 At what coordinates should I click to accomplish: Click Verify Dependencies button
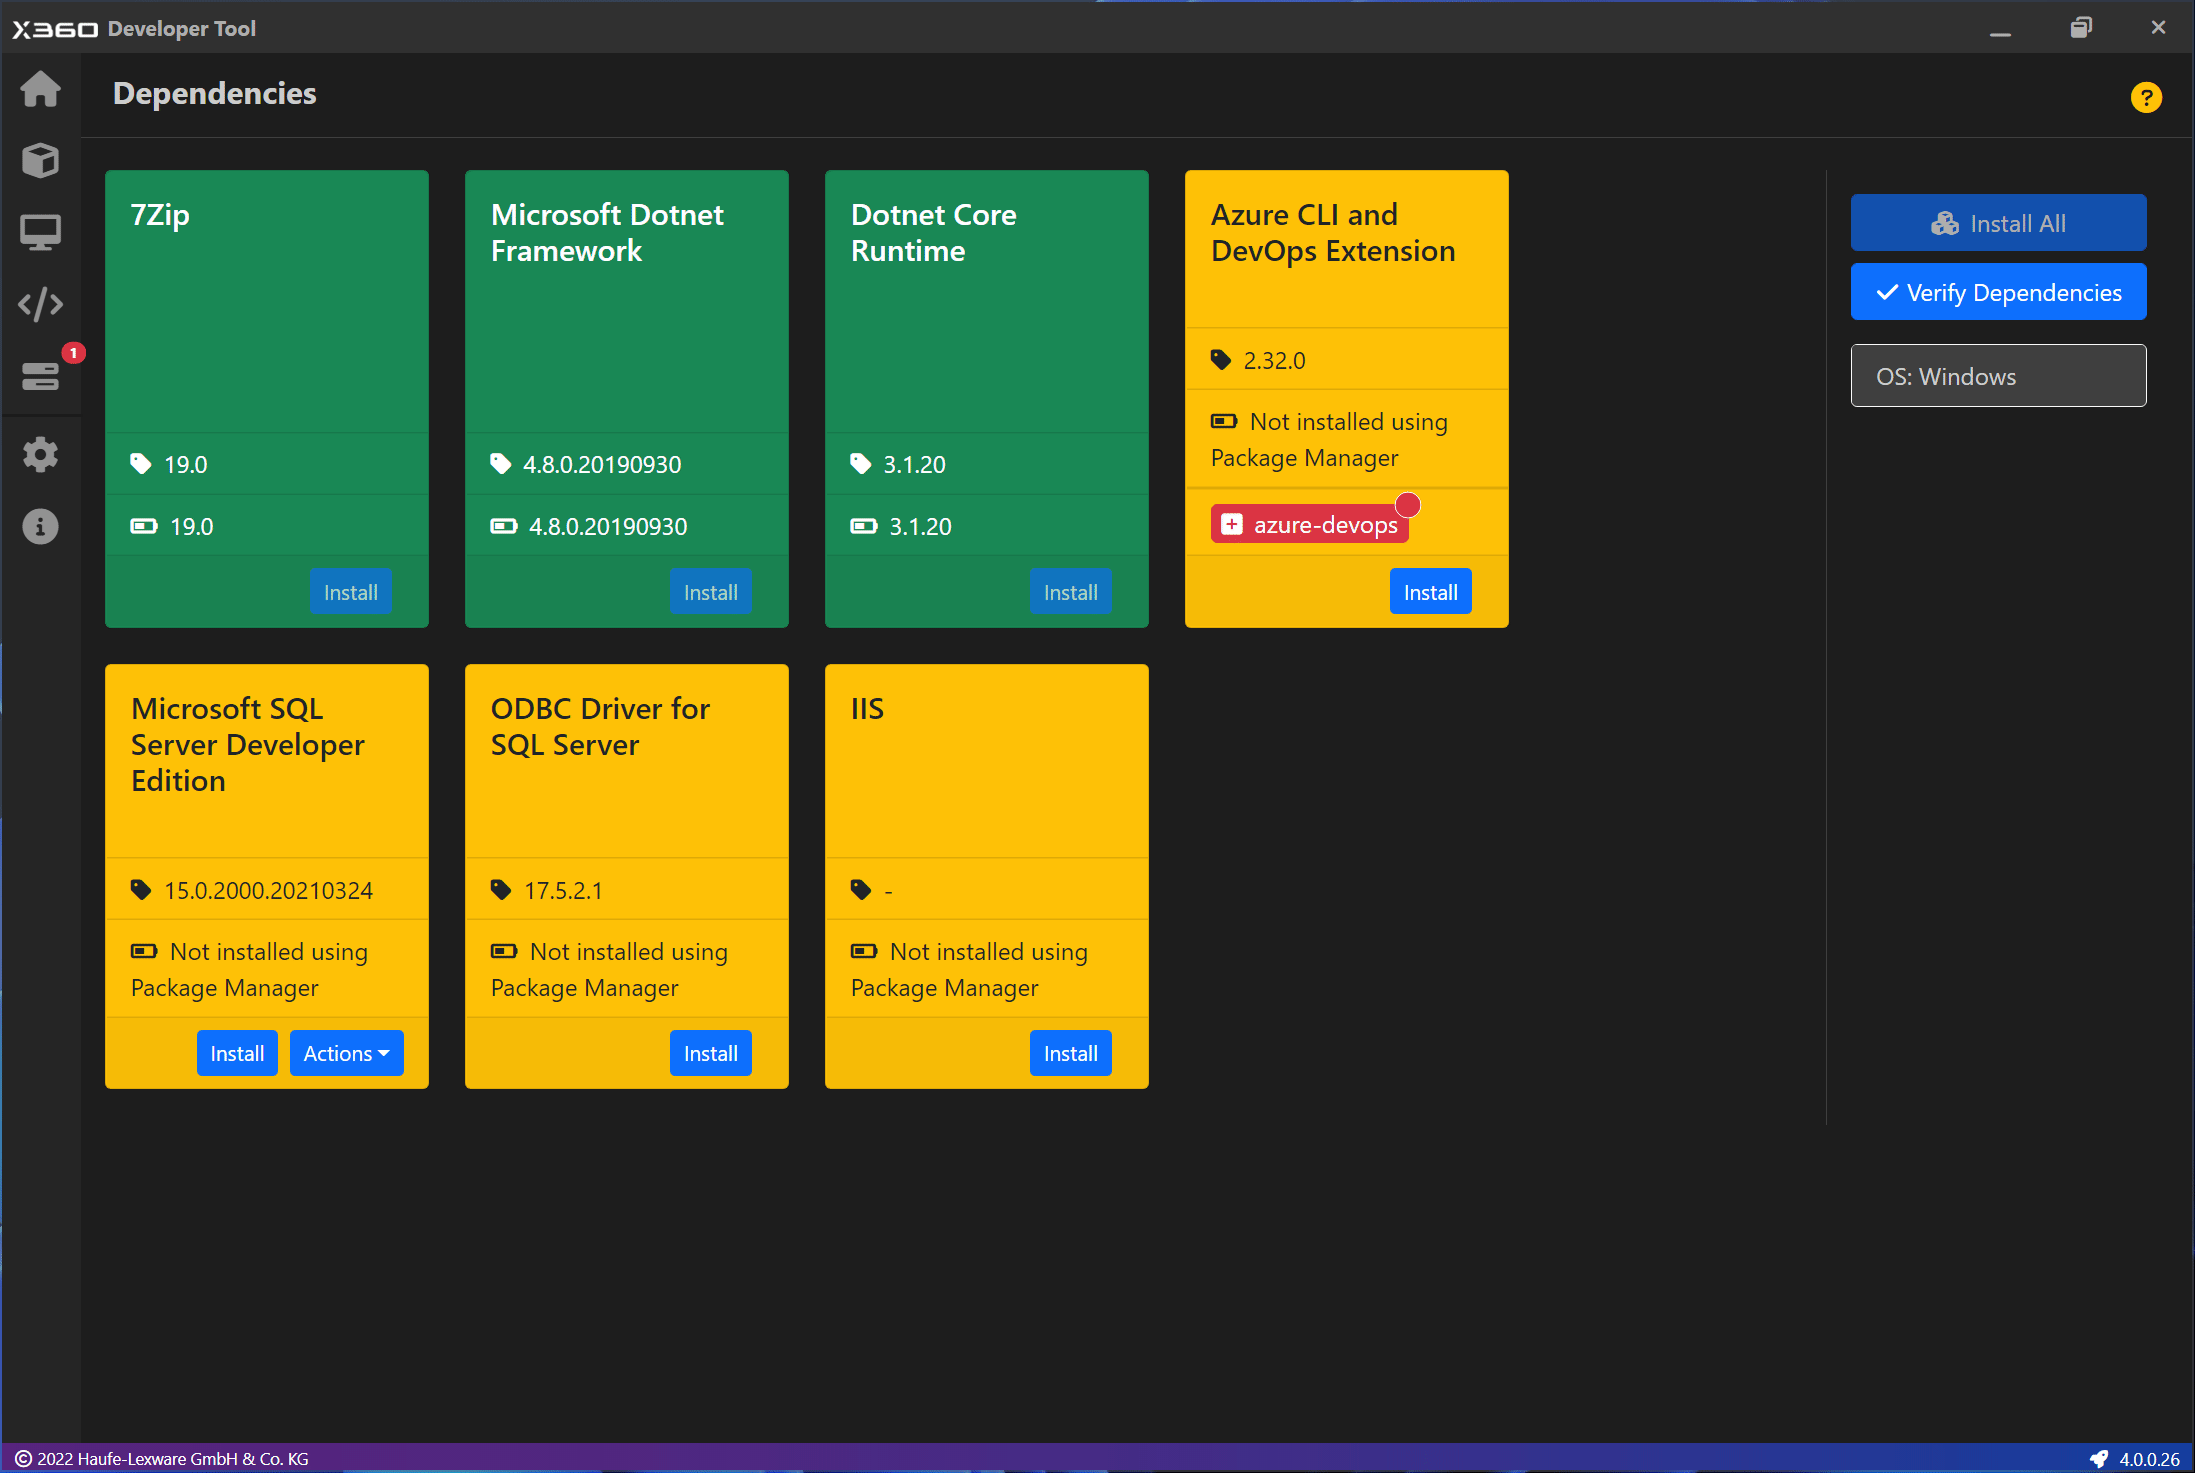pyautogui.click(x=1998, y=292)
